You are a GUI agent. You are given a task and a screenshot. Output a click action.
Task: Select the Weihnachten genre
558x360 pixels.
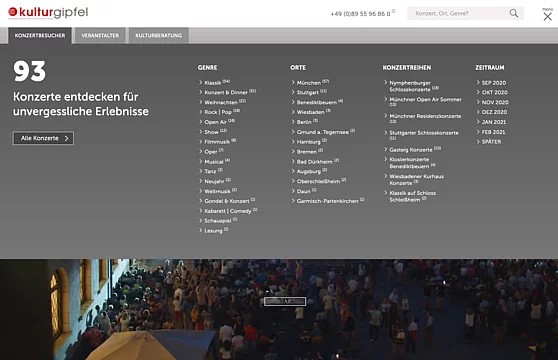point(222,102)
